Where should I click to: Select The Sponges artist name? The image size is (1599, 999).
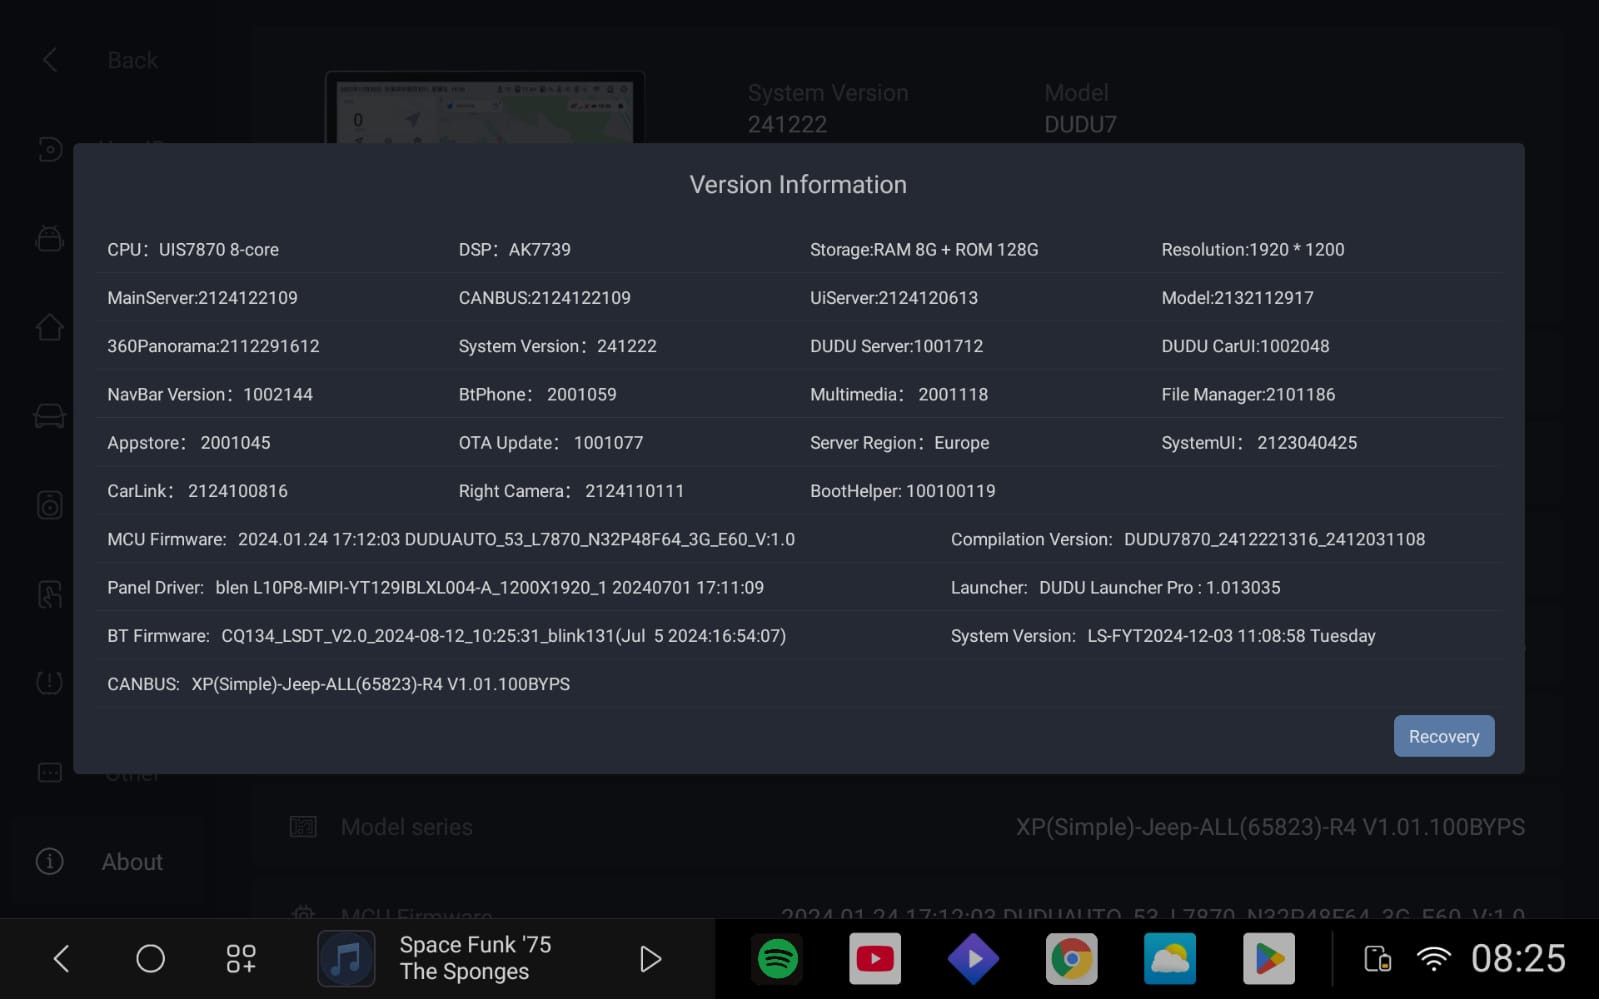tap(464, 972)
